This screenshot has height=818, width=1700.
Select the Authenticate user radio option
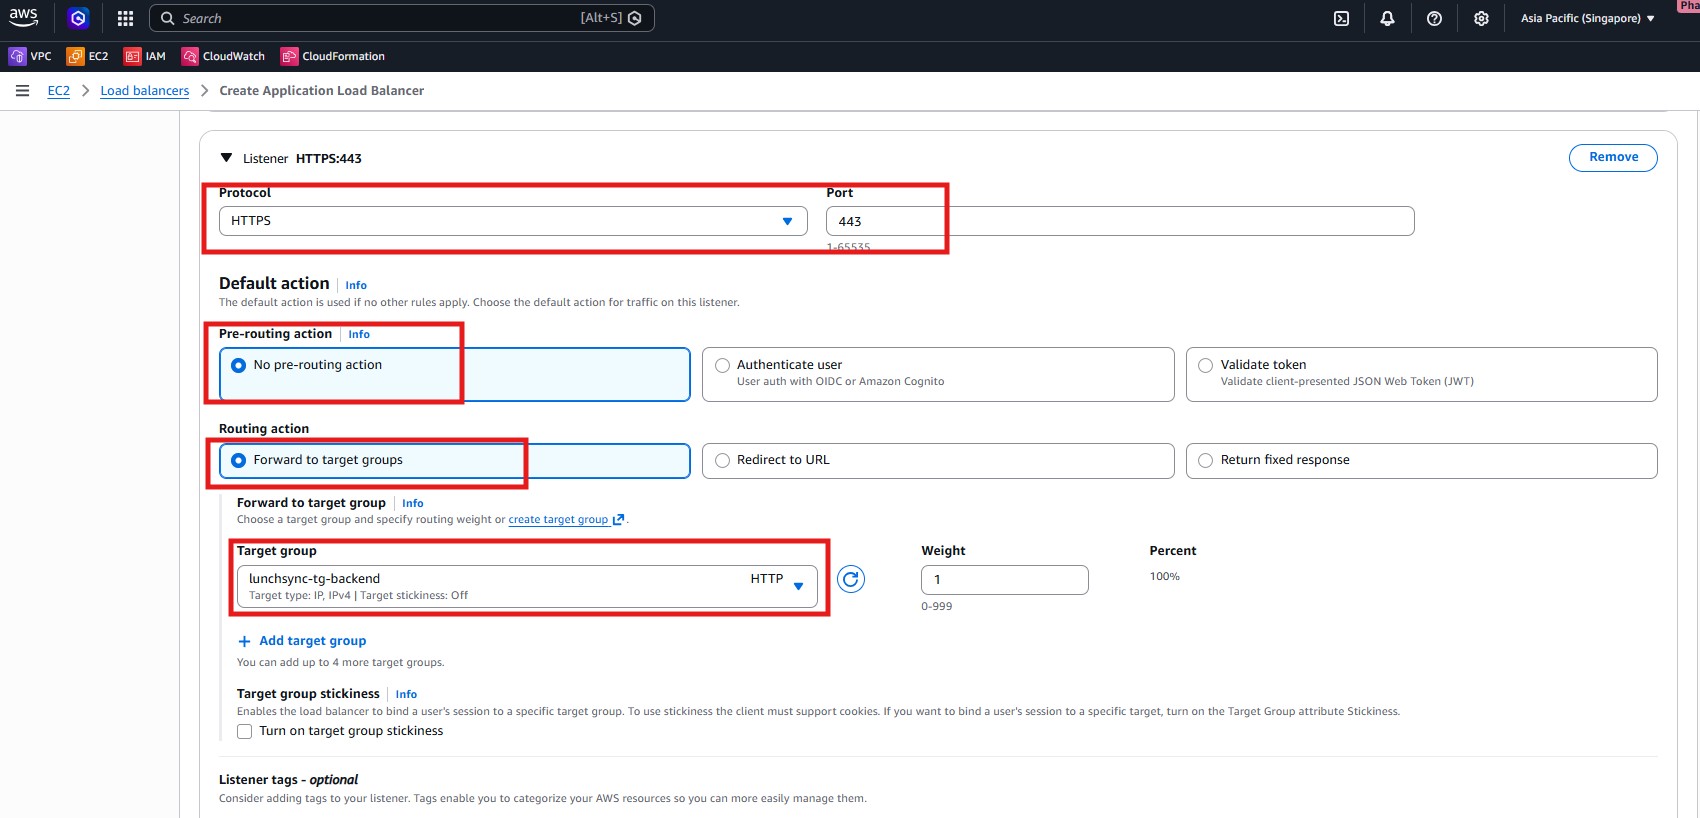723,366
